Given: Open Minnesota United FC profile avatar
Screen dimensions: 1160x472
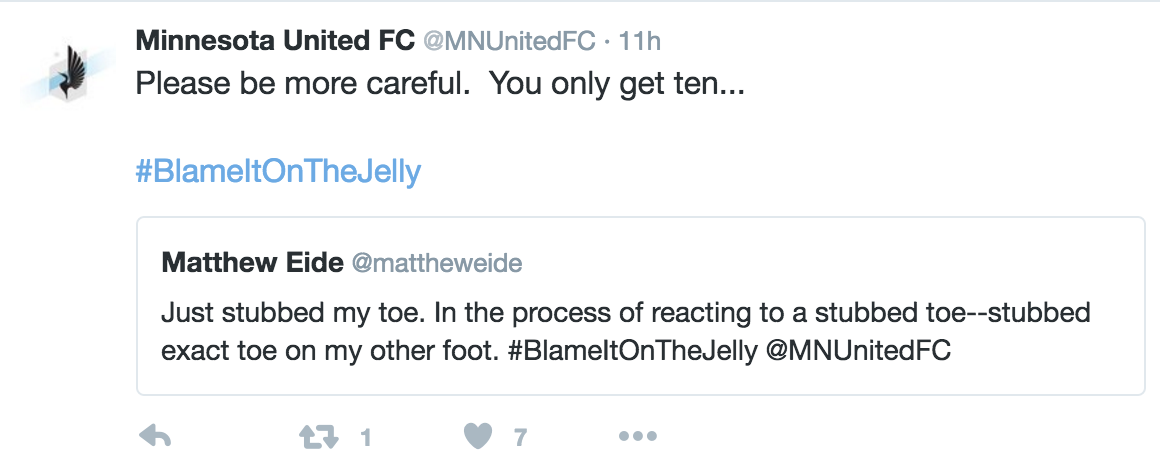Looking at the screenshot, I should (x=69, y=73).
